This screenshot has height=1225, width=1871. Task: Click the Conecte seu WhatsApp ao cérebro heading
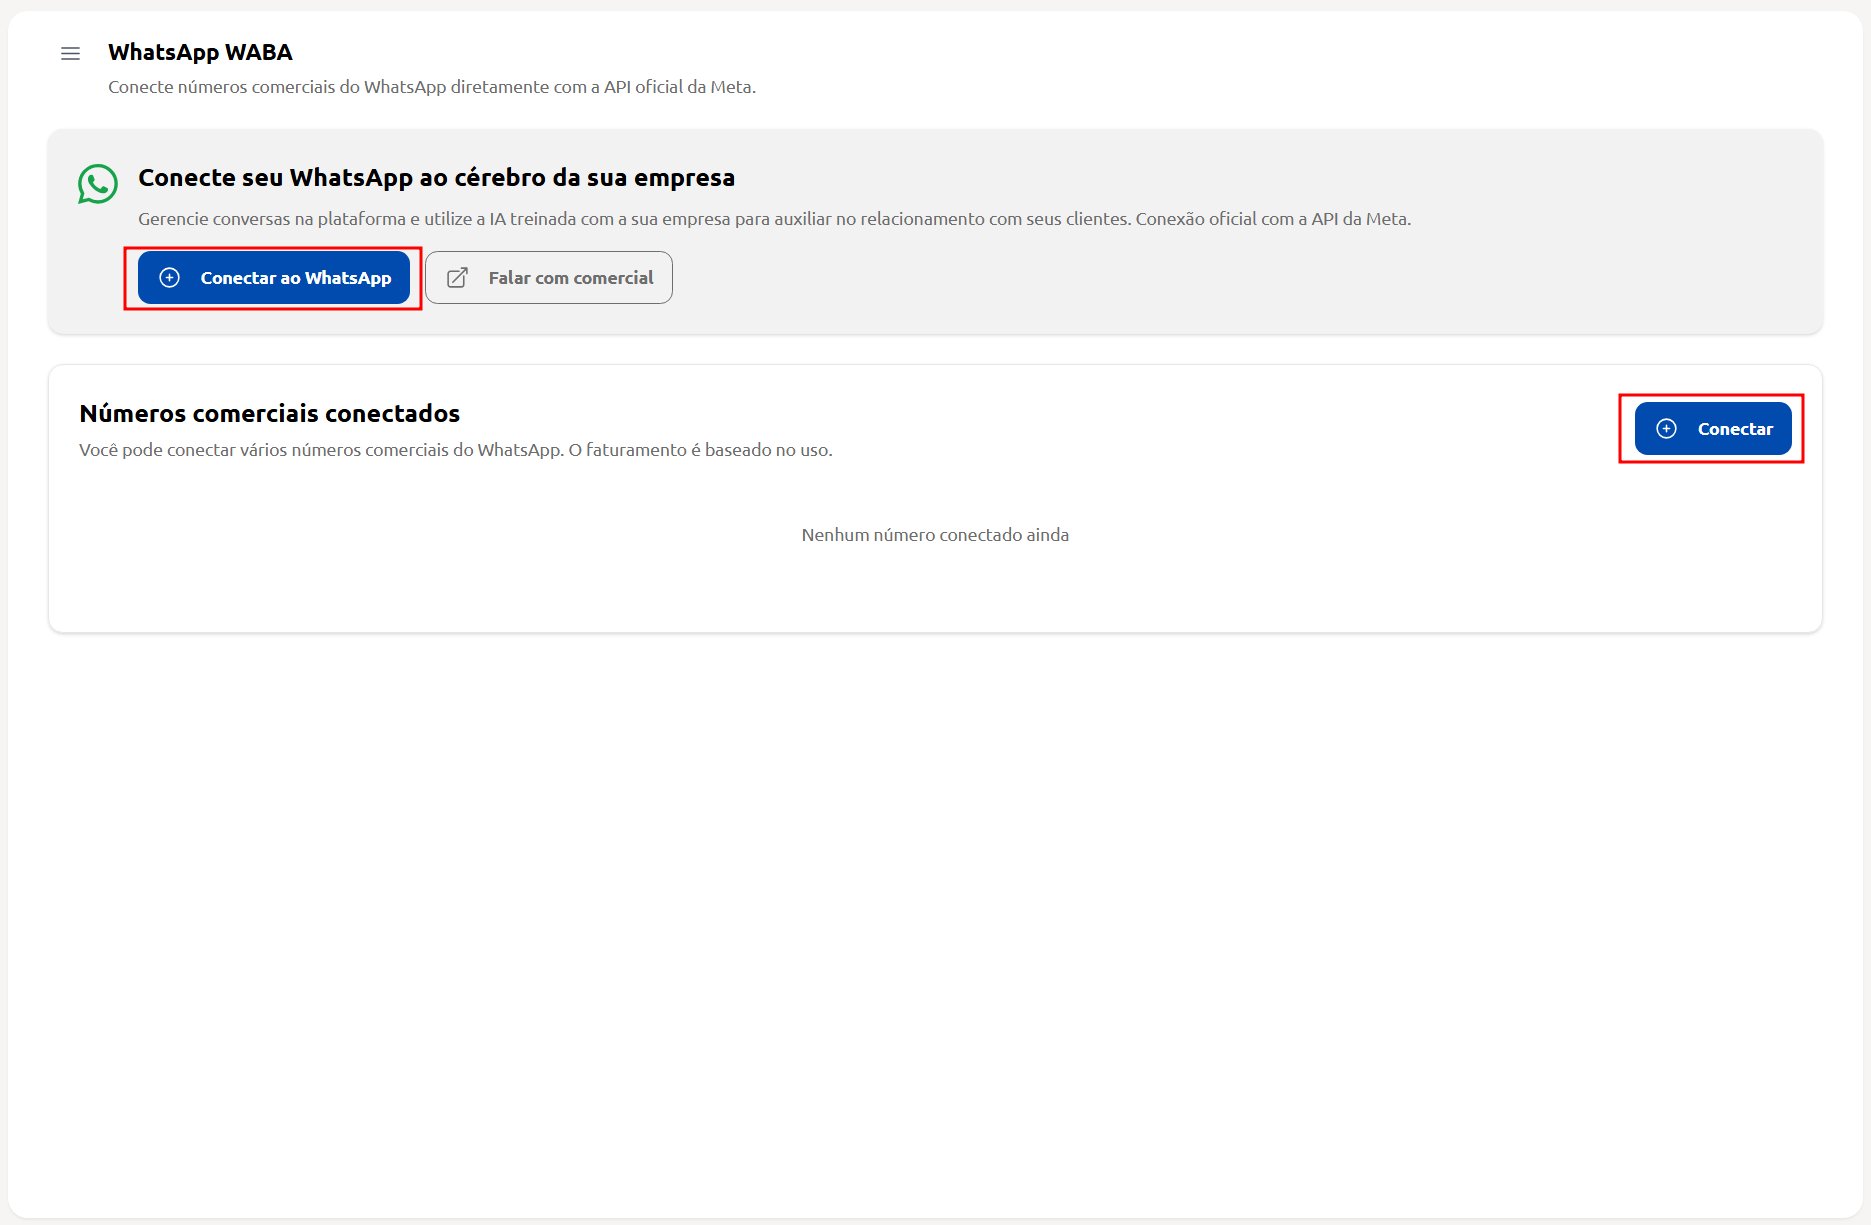coord(436,177)
